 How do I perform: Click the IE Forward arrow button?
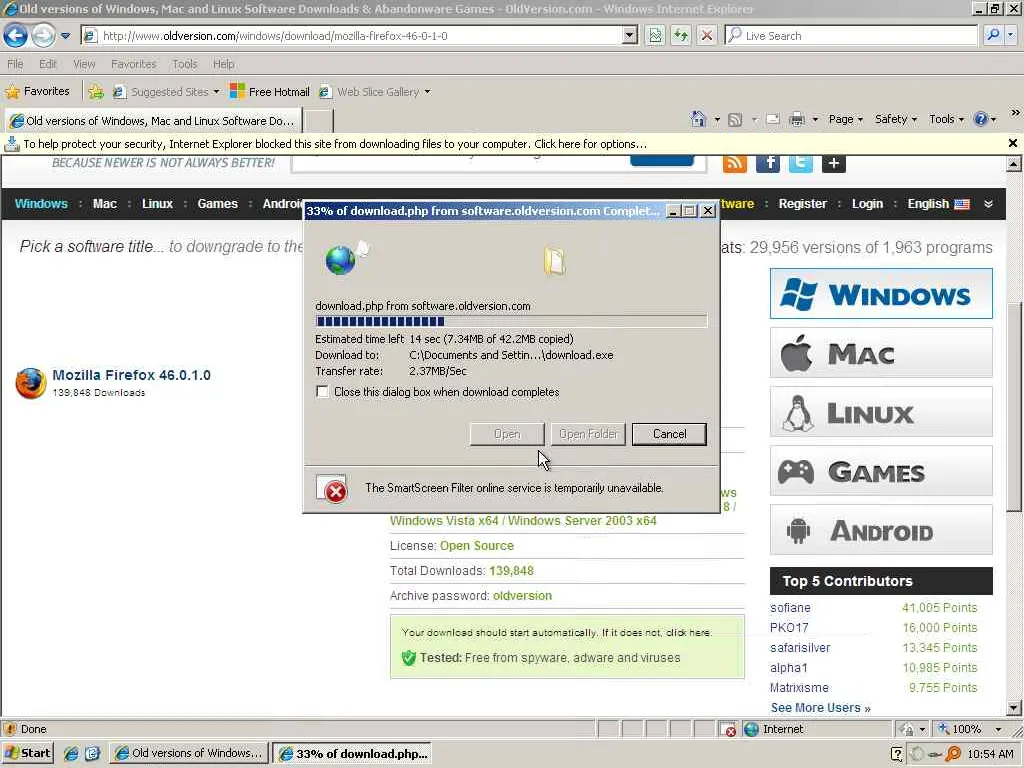point(43,35)
